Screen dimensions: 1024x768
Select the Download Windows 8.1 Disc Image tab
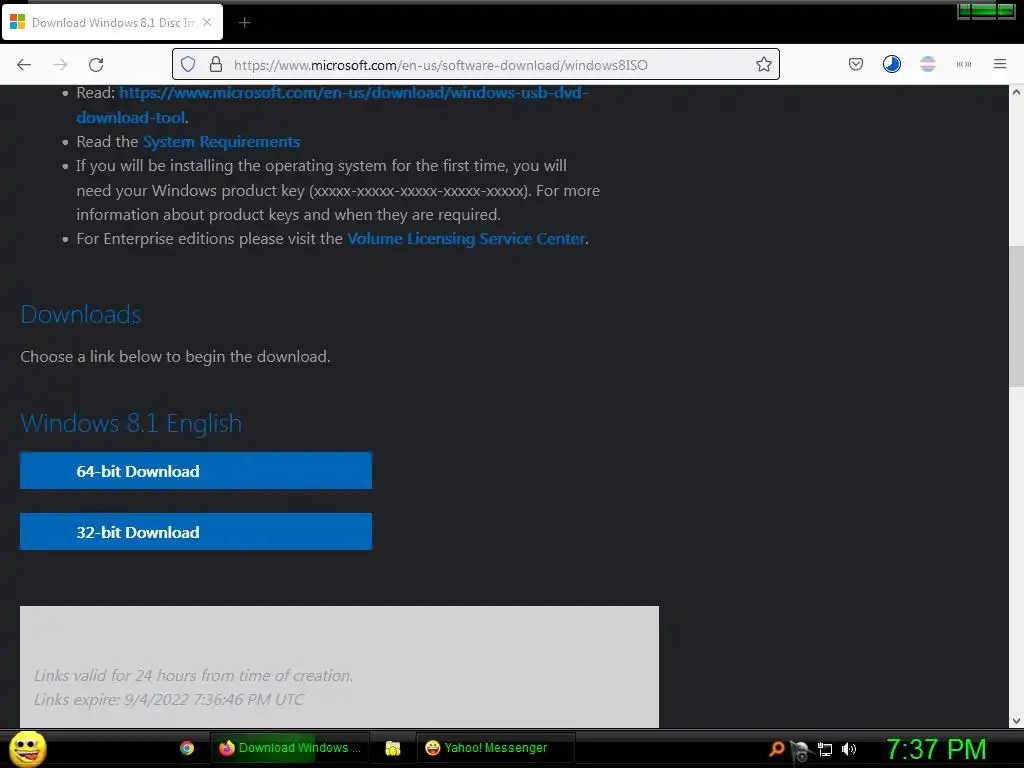112,22
